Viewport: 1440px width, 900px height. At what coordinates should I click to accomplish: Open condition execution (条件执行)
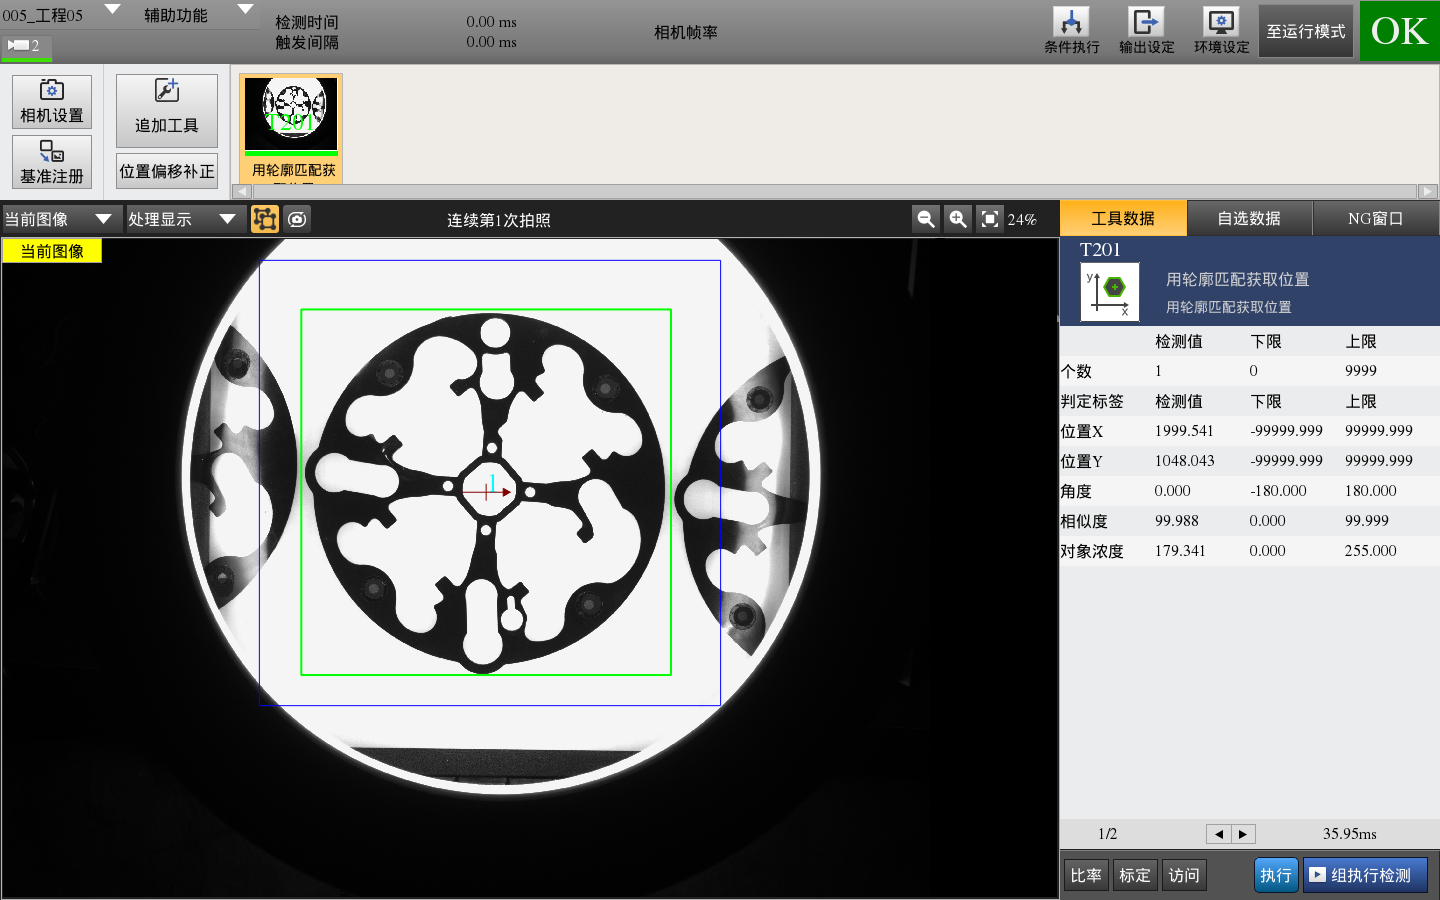tap(1071, 31)
